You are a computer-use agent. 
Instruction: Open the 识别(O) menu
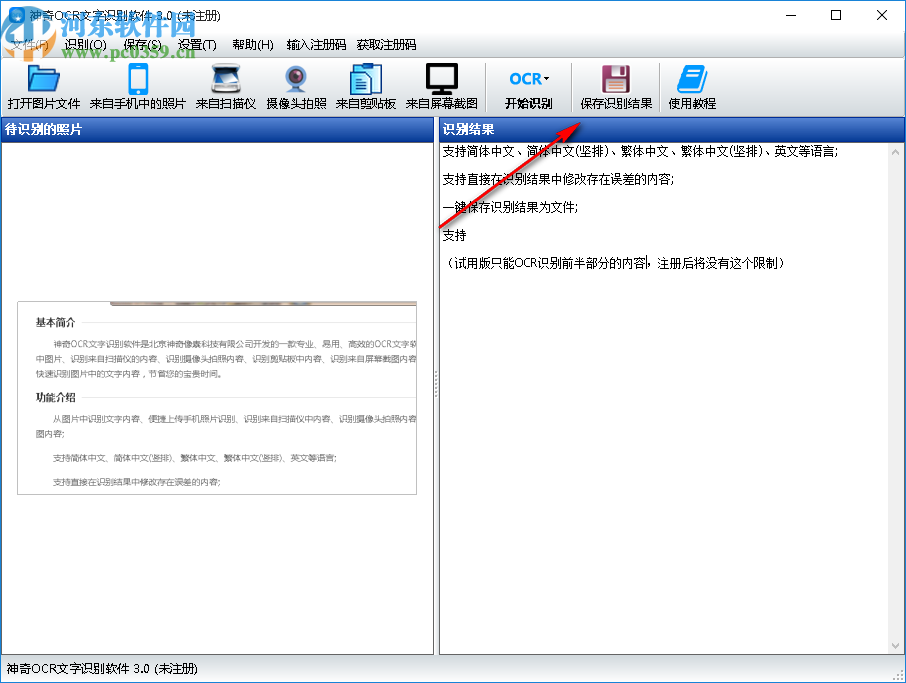coord(86,44)
